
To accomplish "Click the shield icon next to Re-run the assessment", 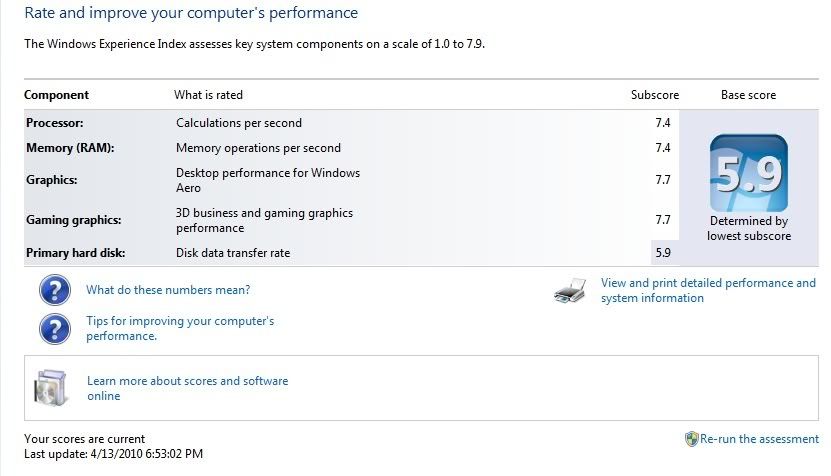I will (x=691, y=439).
